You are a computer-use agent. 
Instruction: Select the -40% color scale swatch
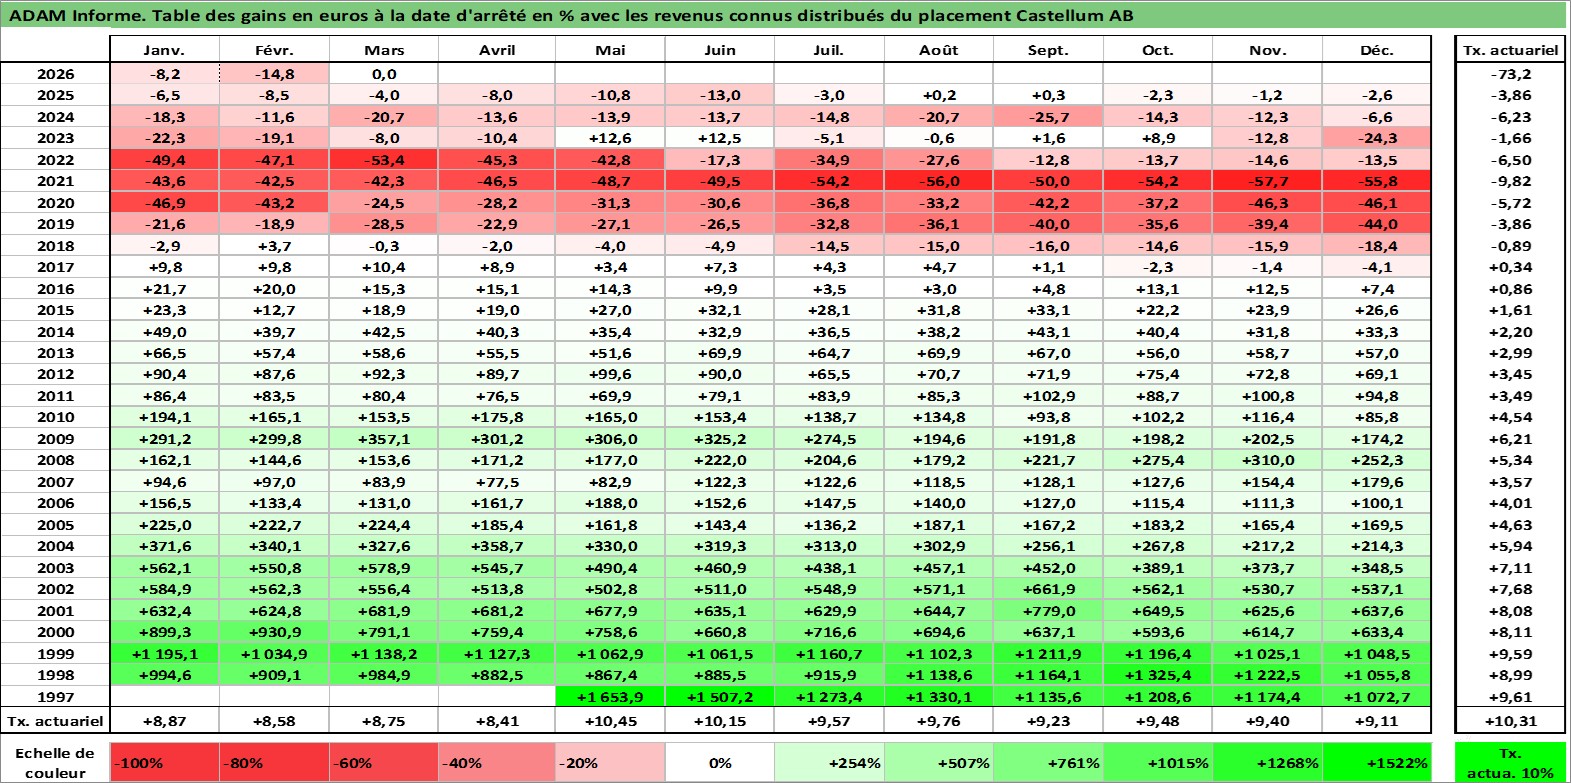pos(497,763)
